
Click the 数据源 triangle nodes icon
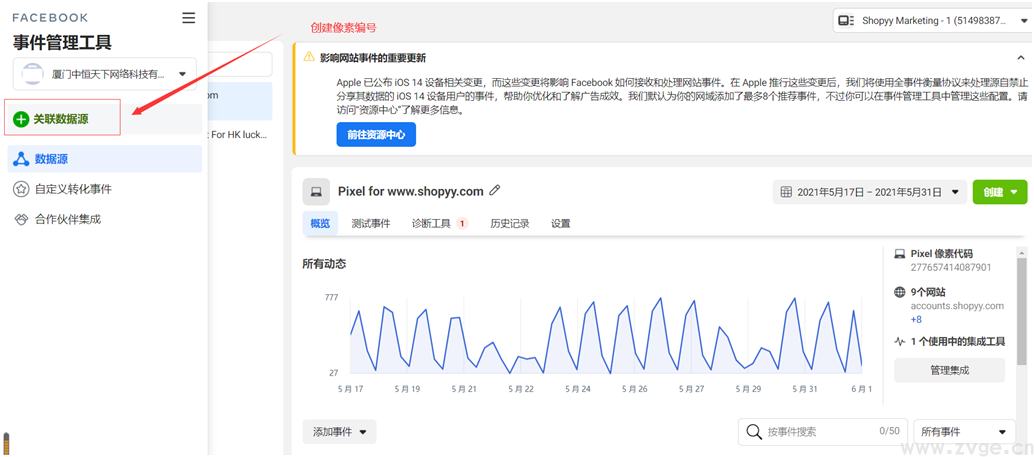pos(21,159)
